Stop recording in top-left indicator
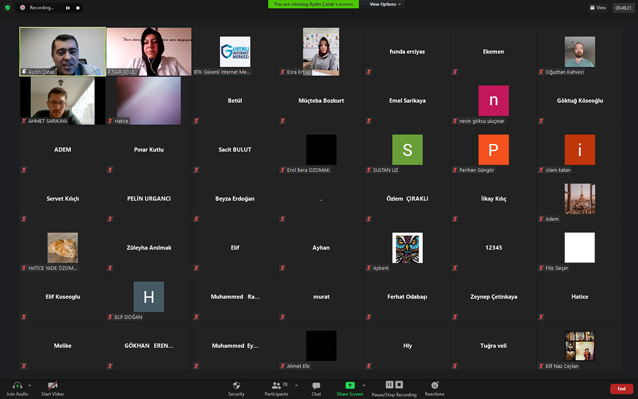 coord(78,8)
